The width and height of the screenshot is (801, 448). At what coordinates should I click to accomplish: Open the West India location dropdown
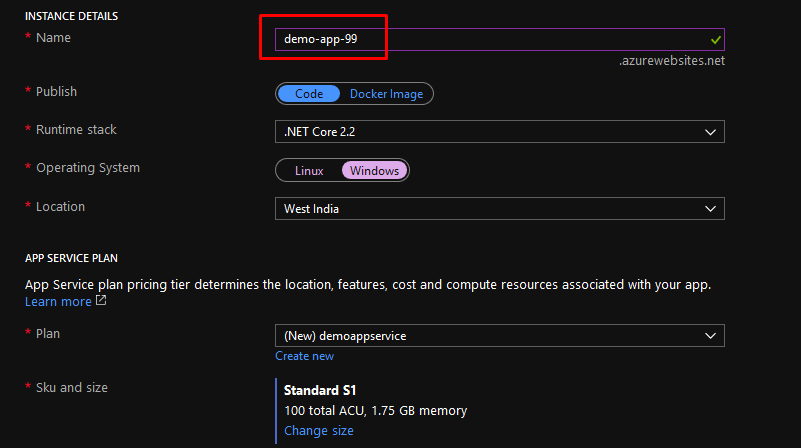[500, 208]
